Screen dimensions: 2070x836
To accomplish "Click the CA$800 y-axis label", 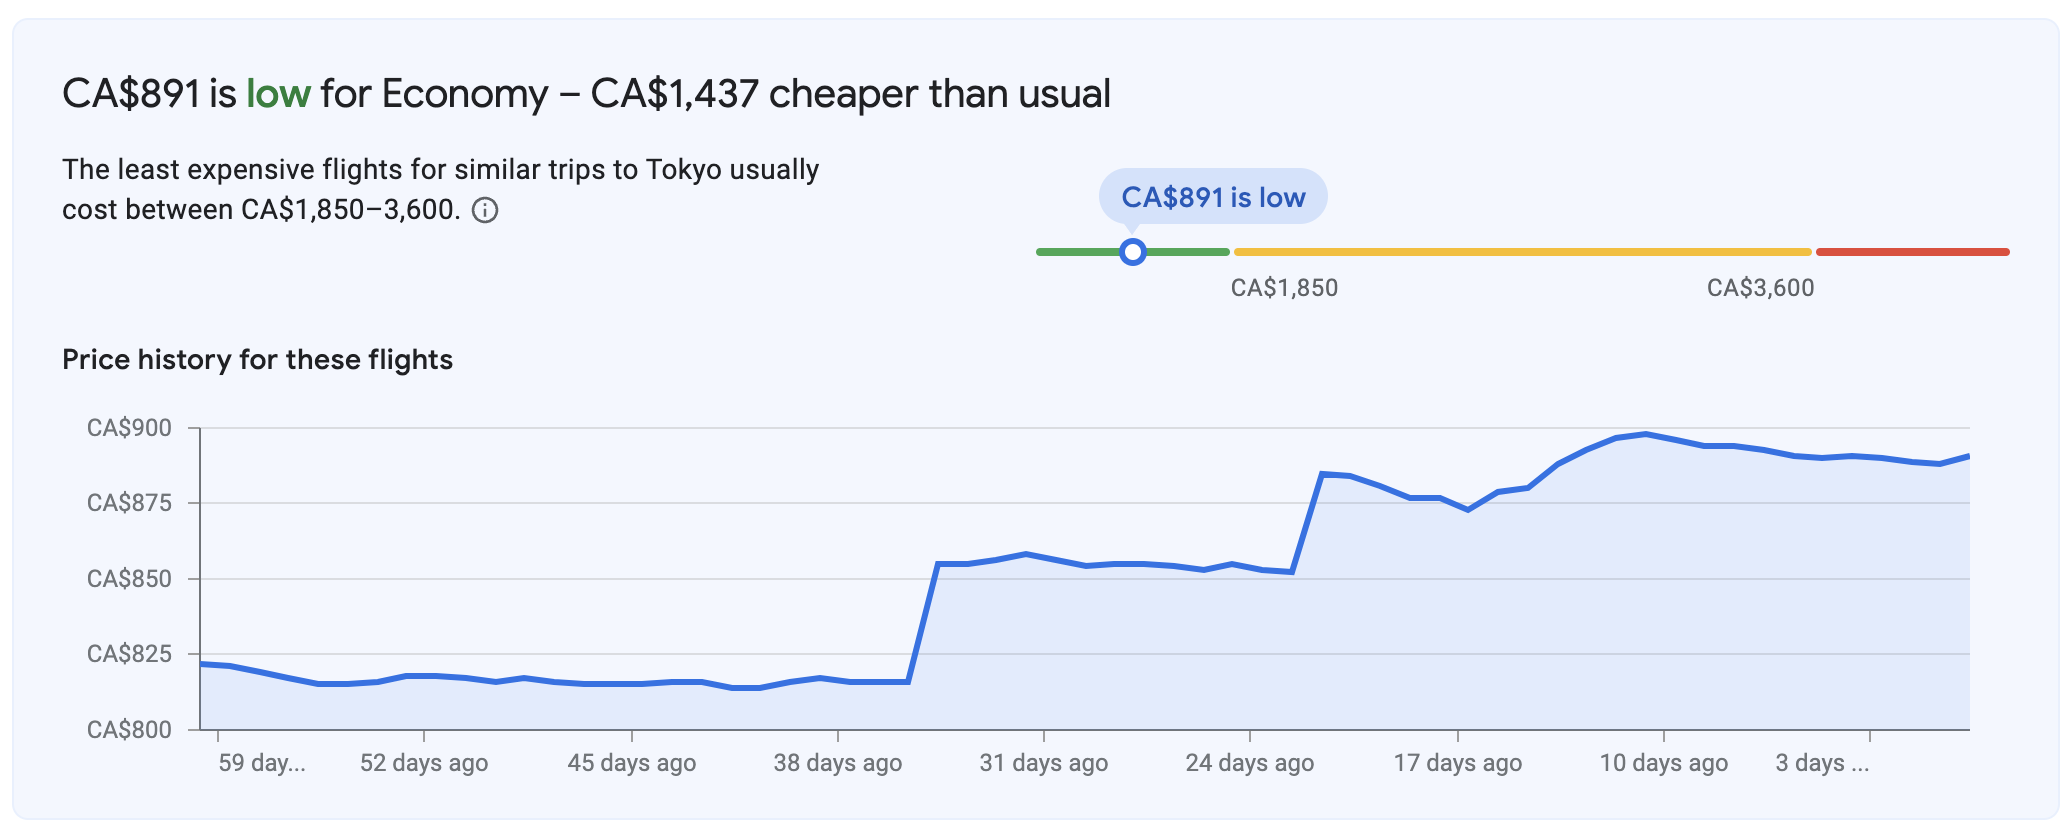I will pyautogui.click(x=129, y=730).
